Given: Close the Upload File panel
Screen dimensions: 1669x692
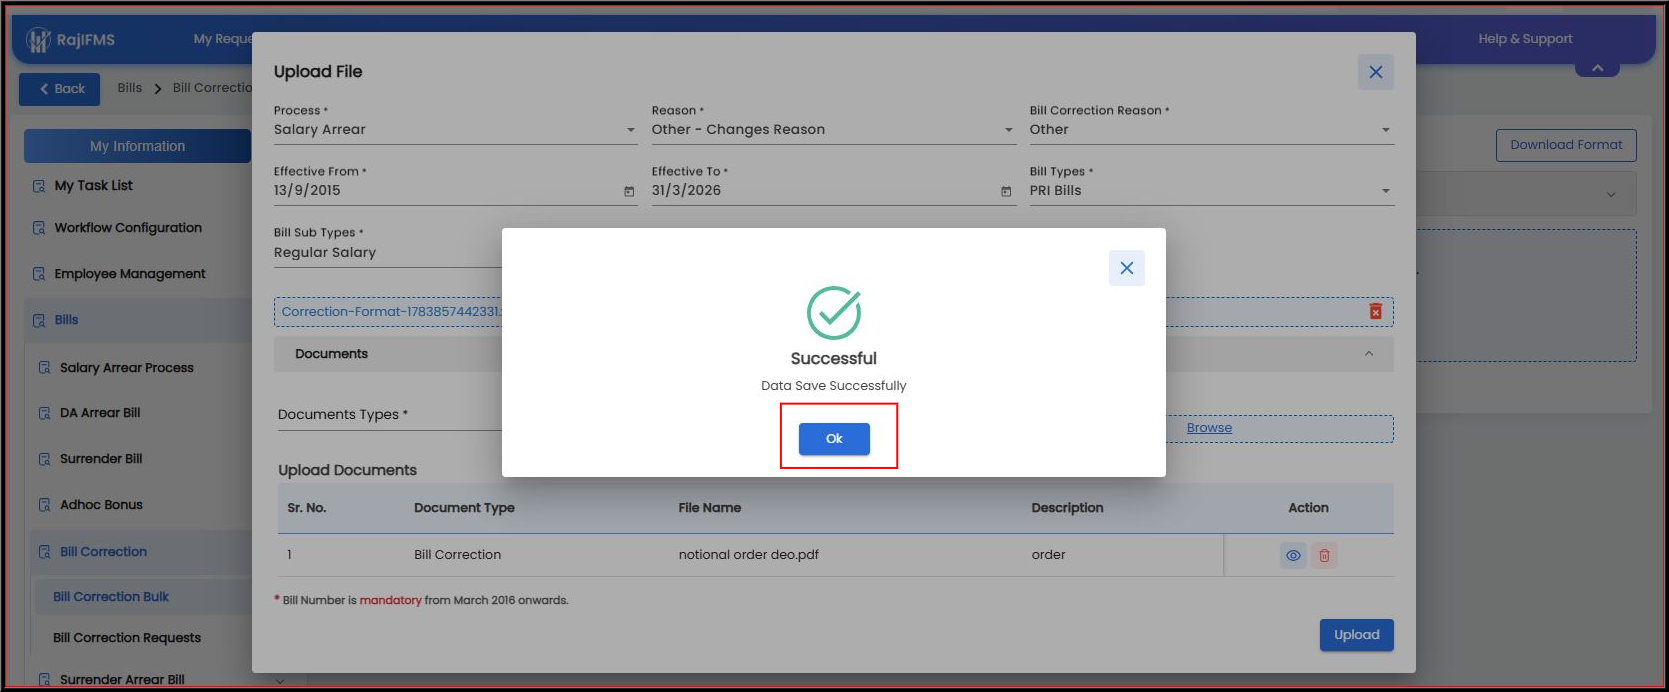Looking at the screenshot, I should [x=1376, y=72].
